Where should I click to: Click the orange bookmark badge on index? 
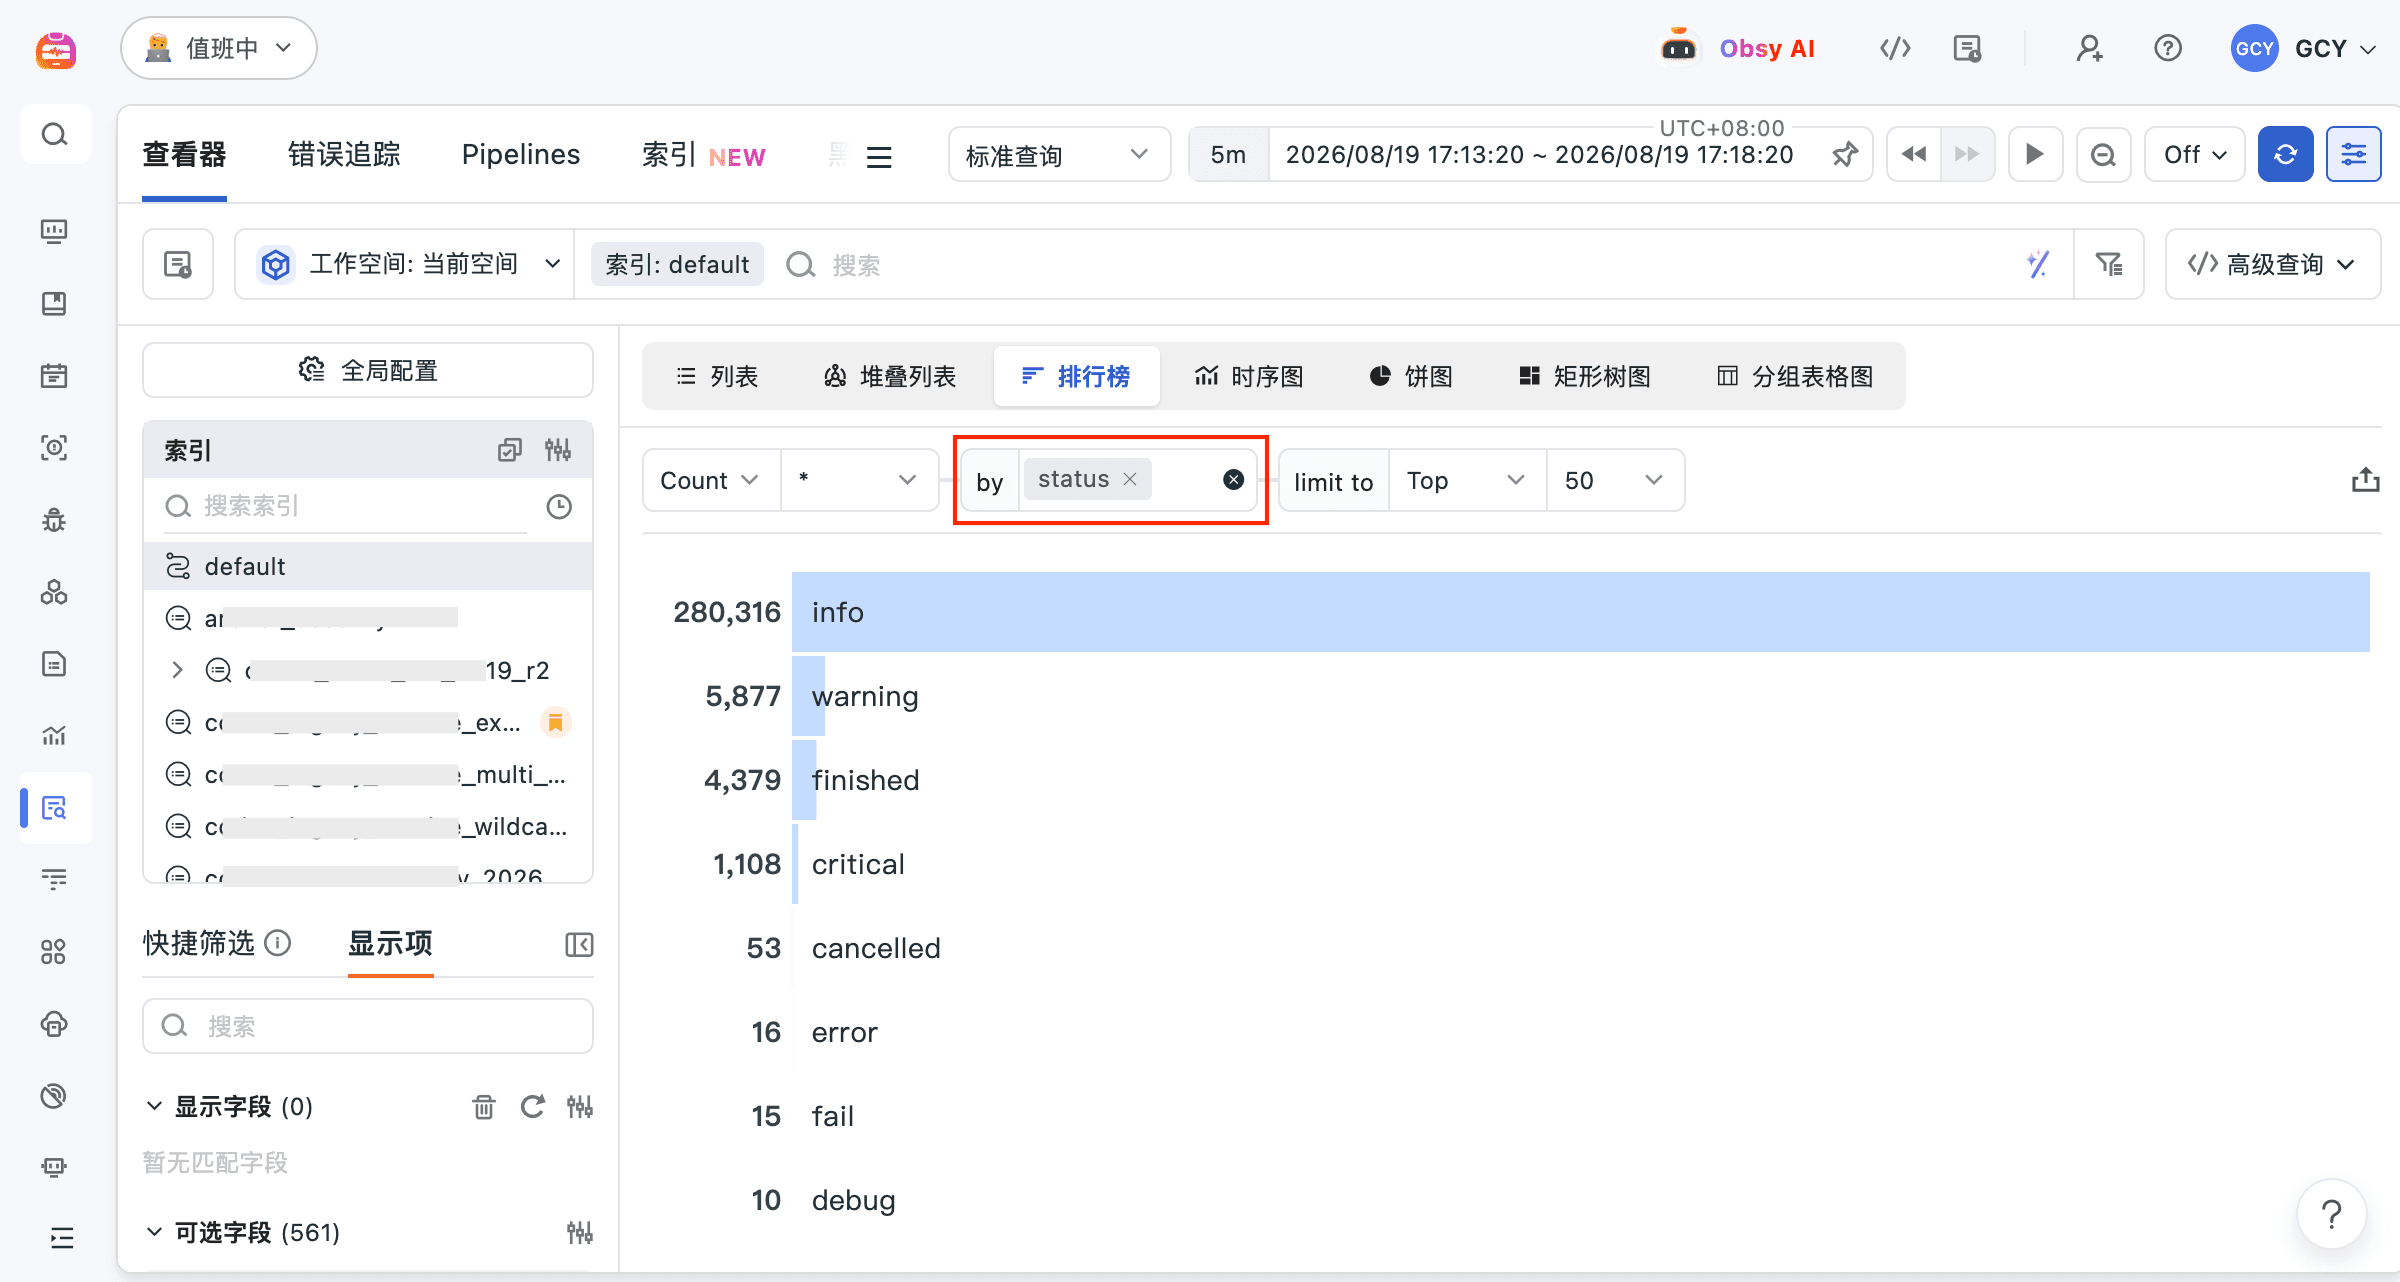556,722
